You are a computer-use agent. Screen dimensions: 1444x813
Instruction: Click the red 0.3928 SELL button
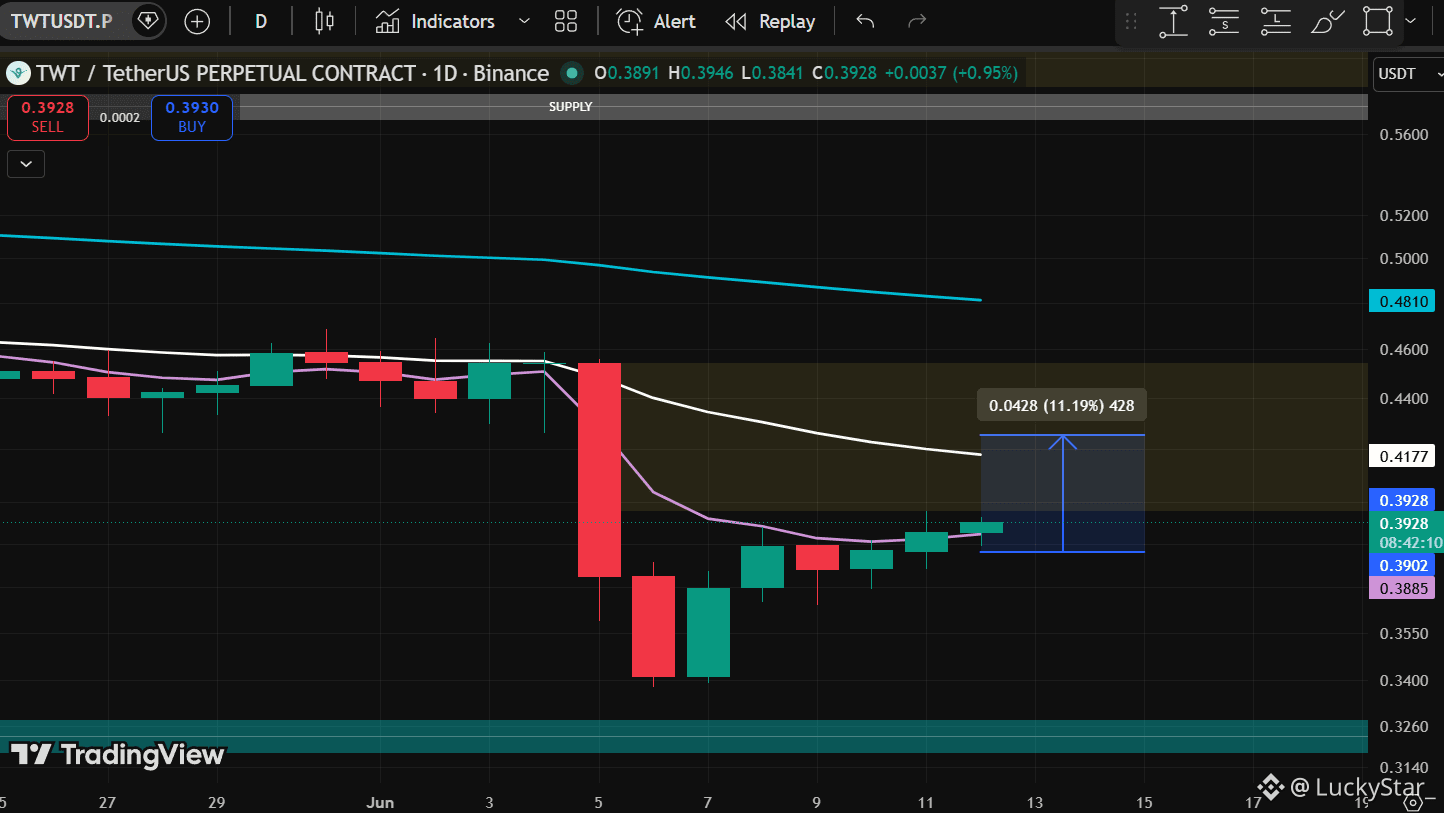tap(48, 117)
